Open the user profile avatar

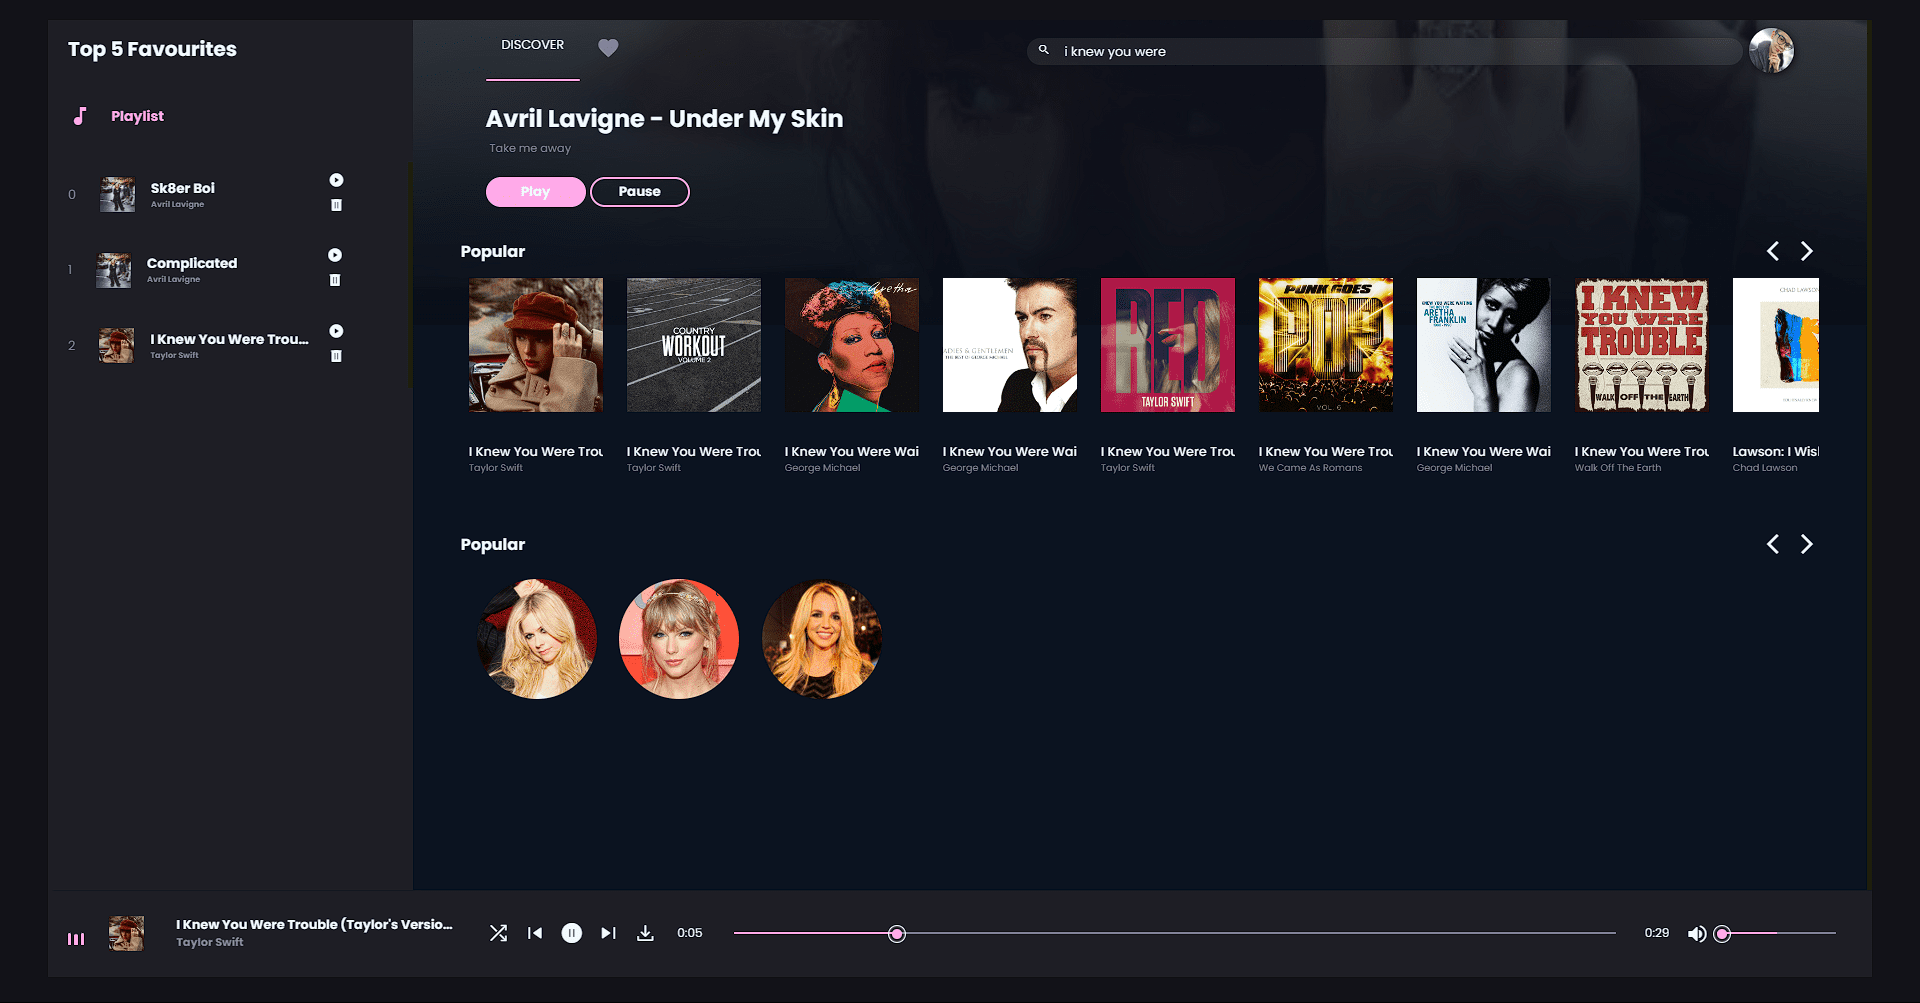point(1771,50)
